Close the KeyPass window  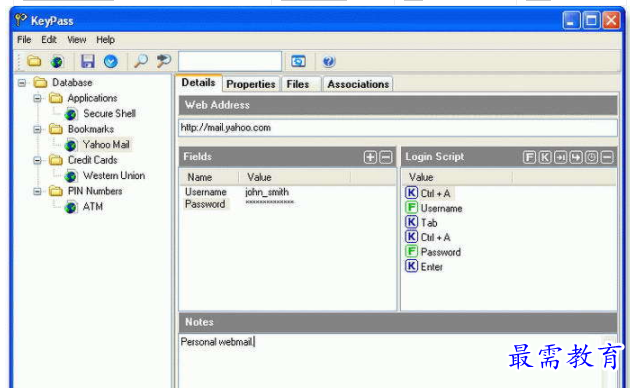[611, 20]
